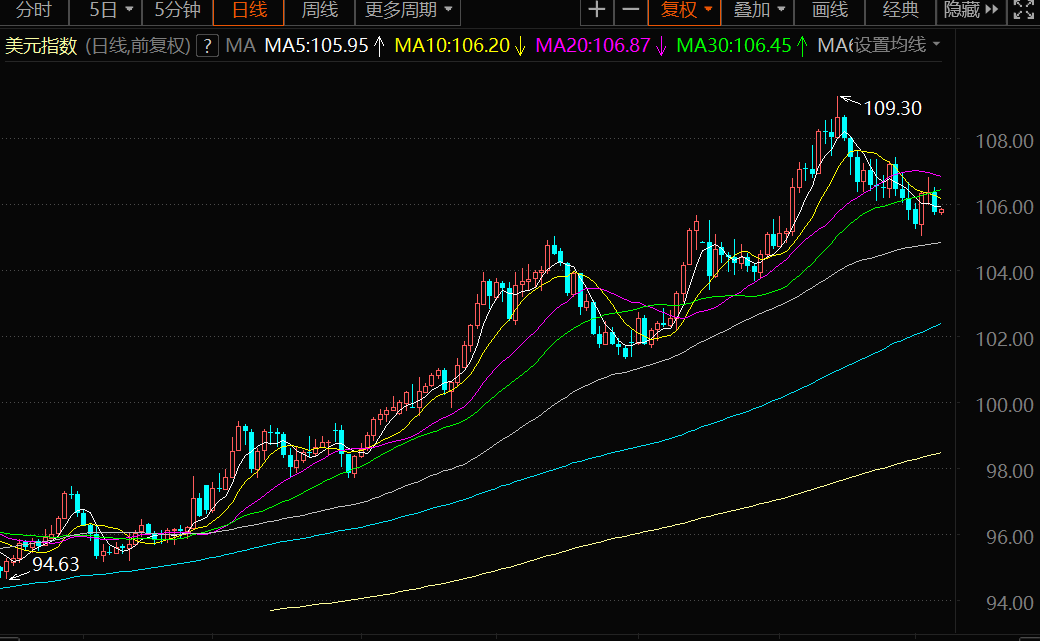Select the 日线 daily tab

pyautogui.click(x=249, y=11)
